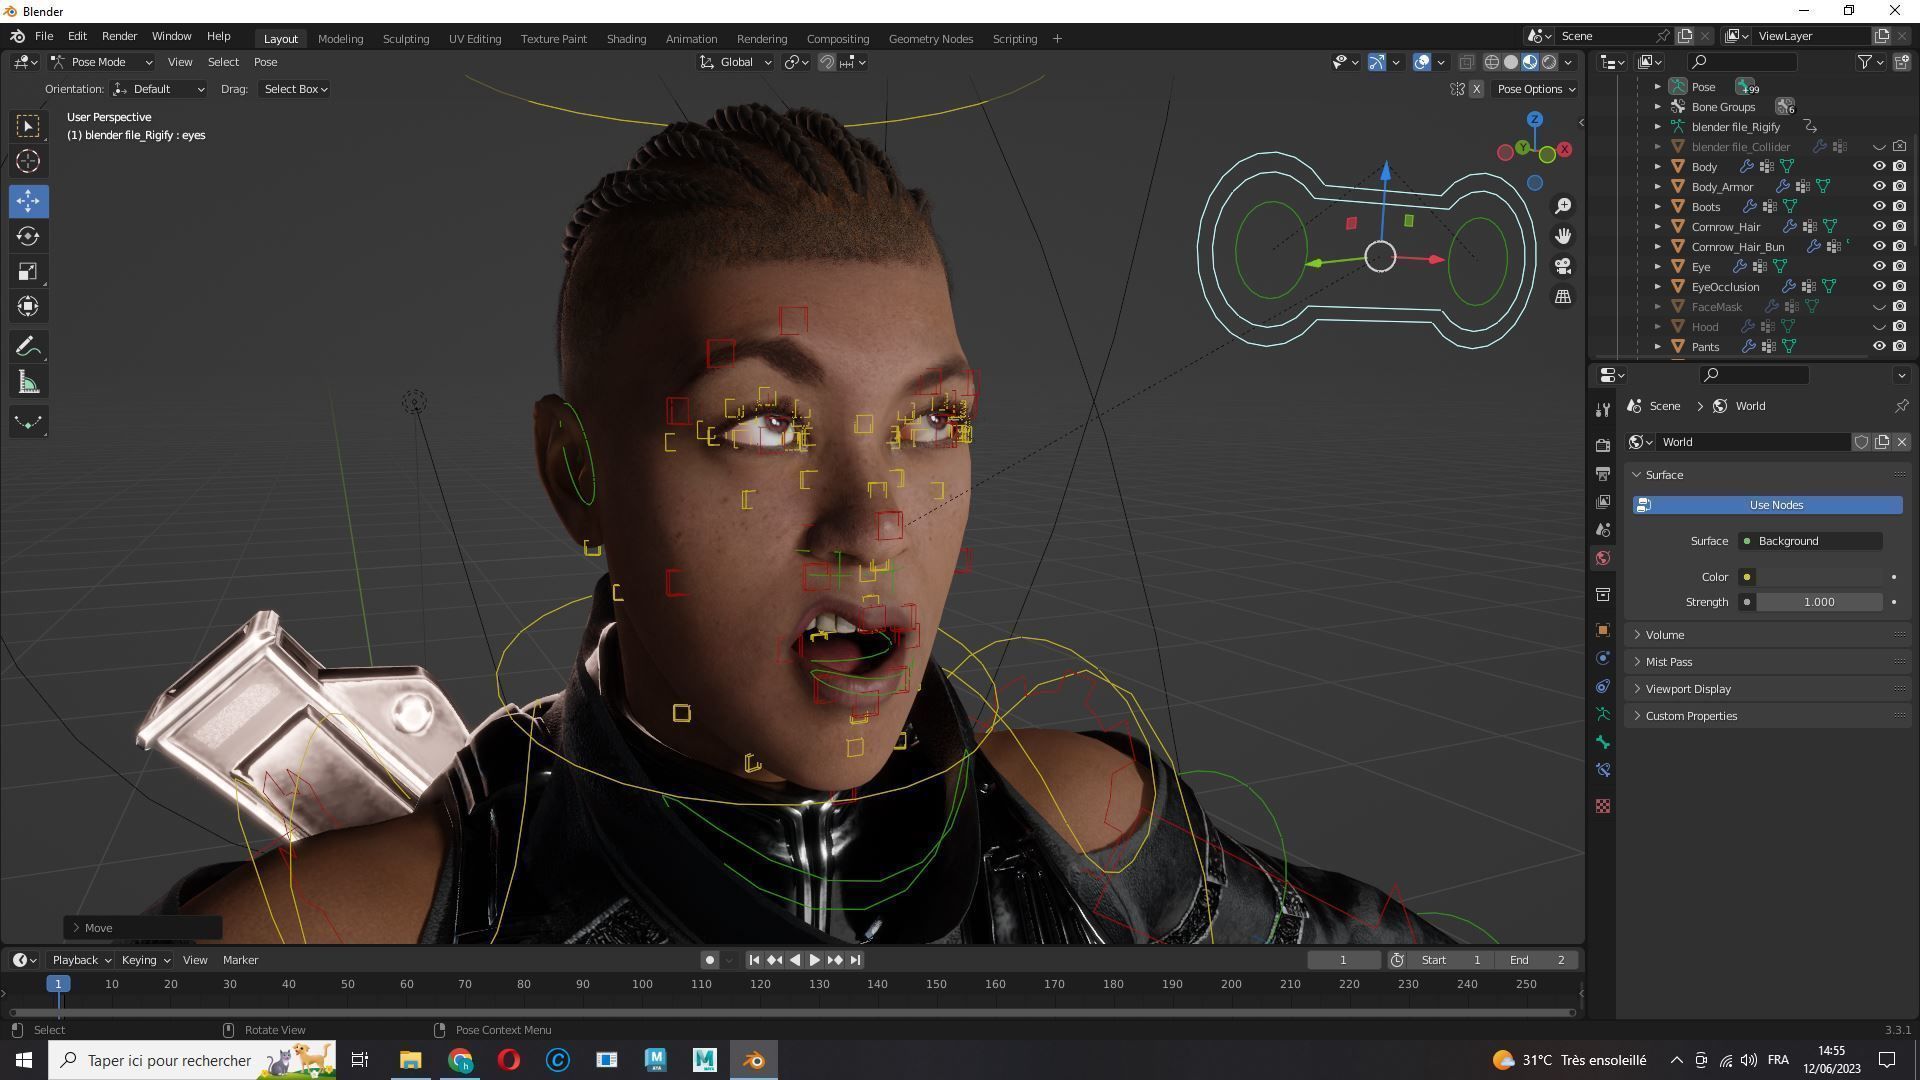Click the Opera browser taskbar icon
The height and width of the screenshot is (1080, 1920).
pyautogui.click(x=508, y=1060)
